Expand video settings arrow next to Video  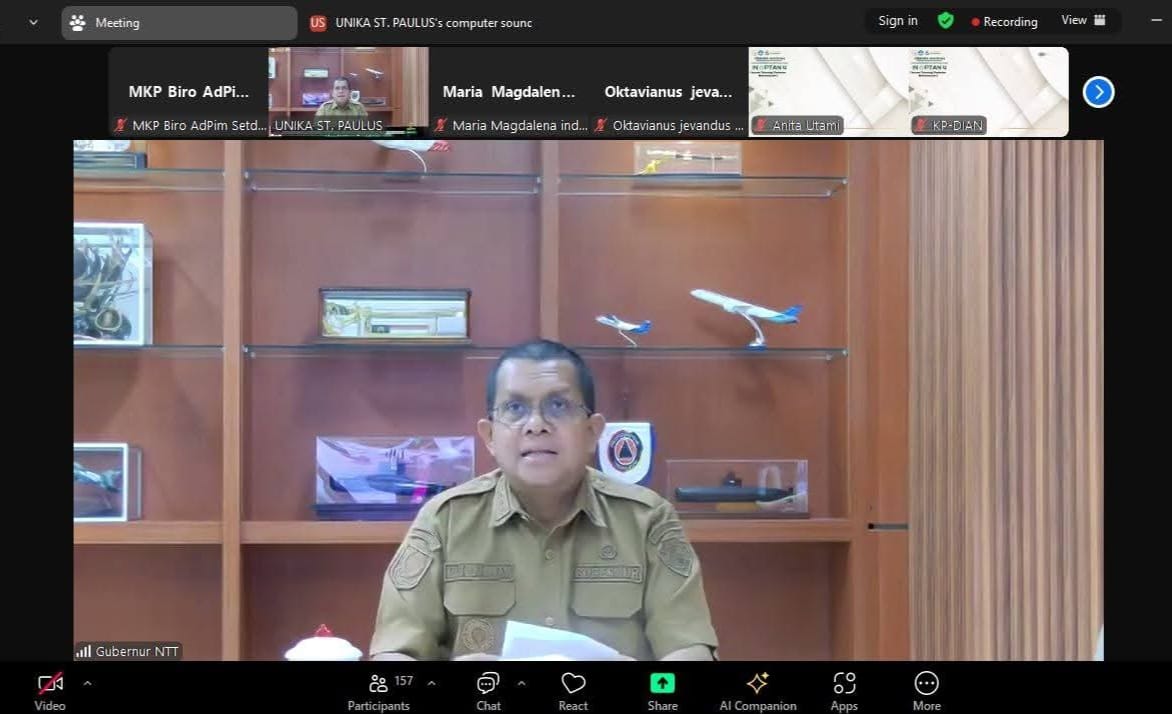[x=87, y=683]
